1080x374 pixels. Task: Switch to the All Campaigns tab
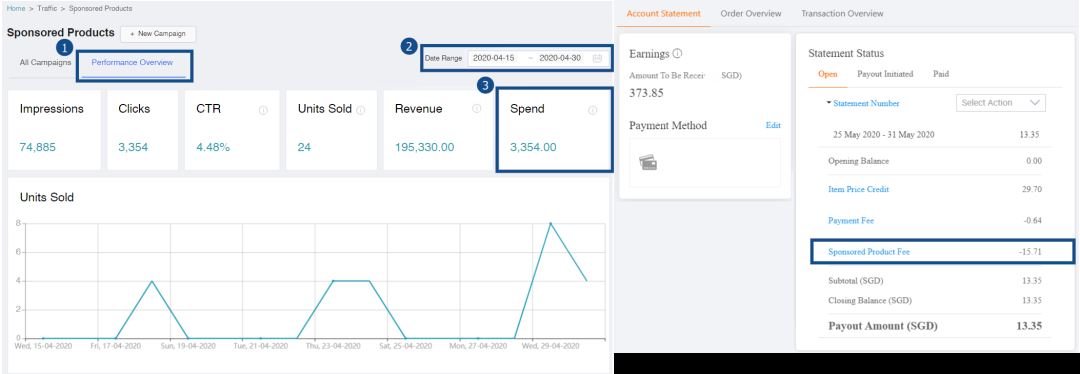45,63
